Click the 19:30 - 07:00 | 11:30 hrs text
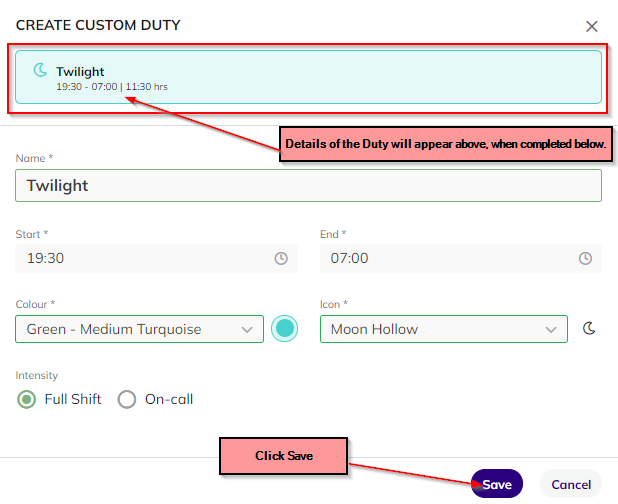 click(112, 87)
